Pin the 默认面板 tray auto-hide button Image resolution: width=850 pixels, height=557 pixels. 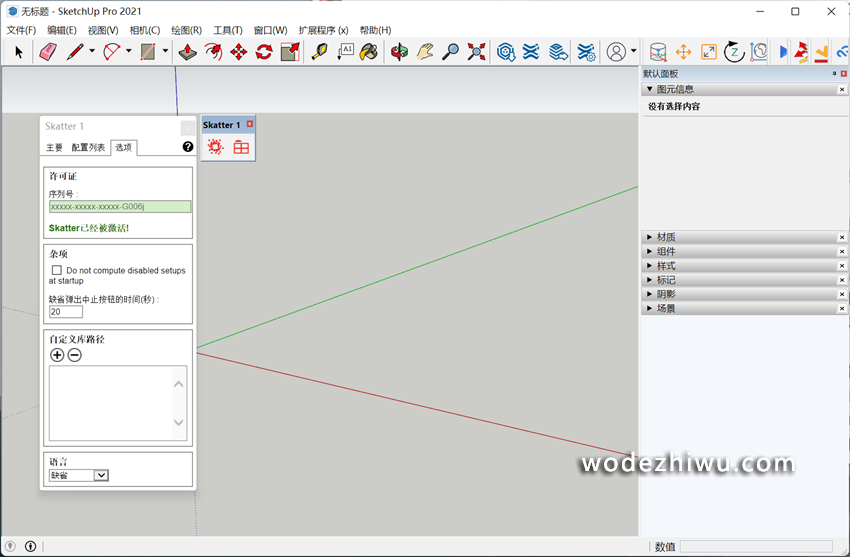pos(834,74)
